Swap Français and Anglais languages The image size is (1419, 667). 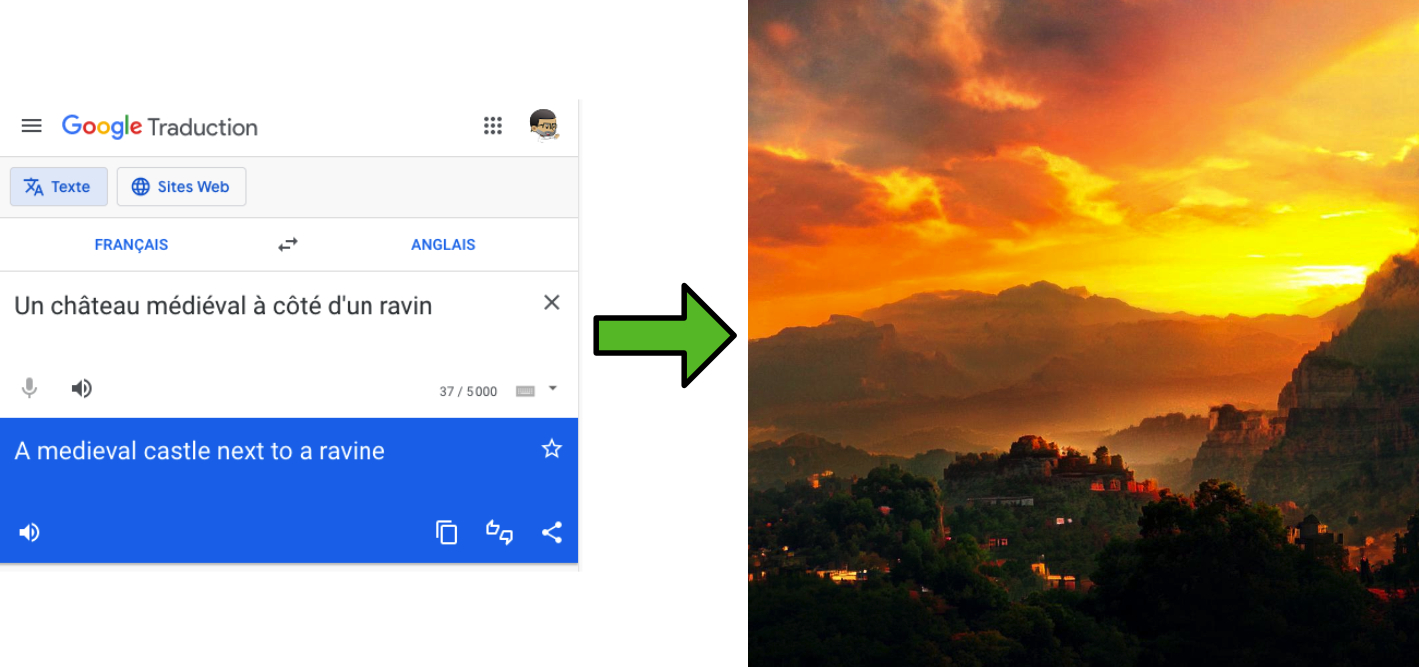(288, 245)
